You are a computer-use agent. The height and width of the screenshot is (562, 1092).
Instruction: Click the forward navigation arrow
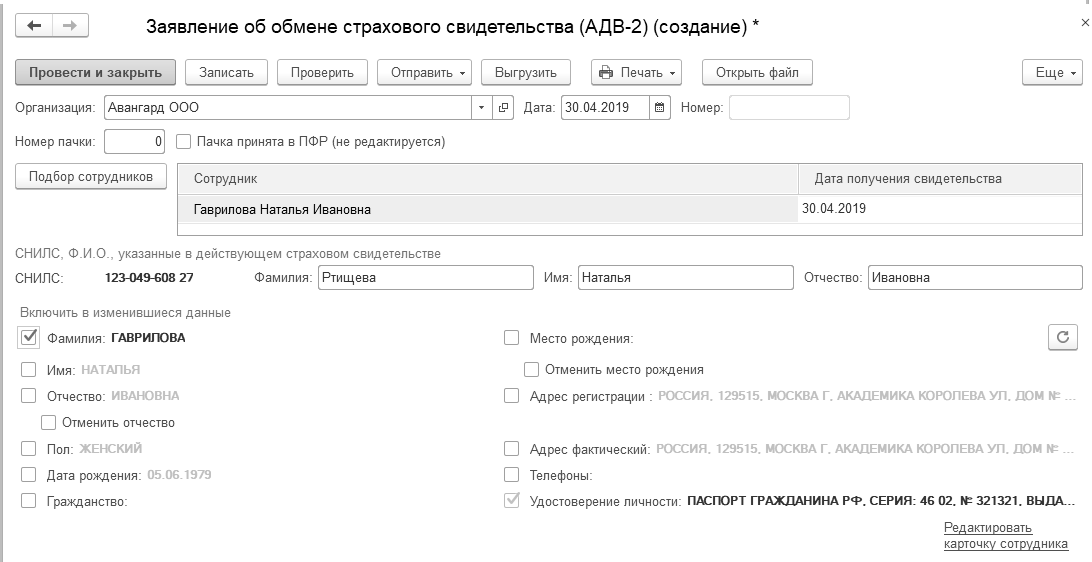click(x=69, y=26)
